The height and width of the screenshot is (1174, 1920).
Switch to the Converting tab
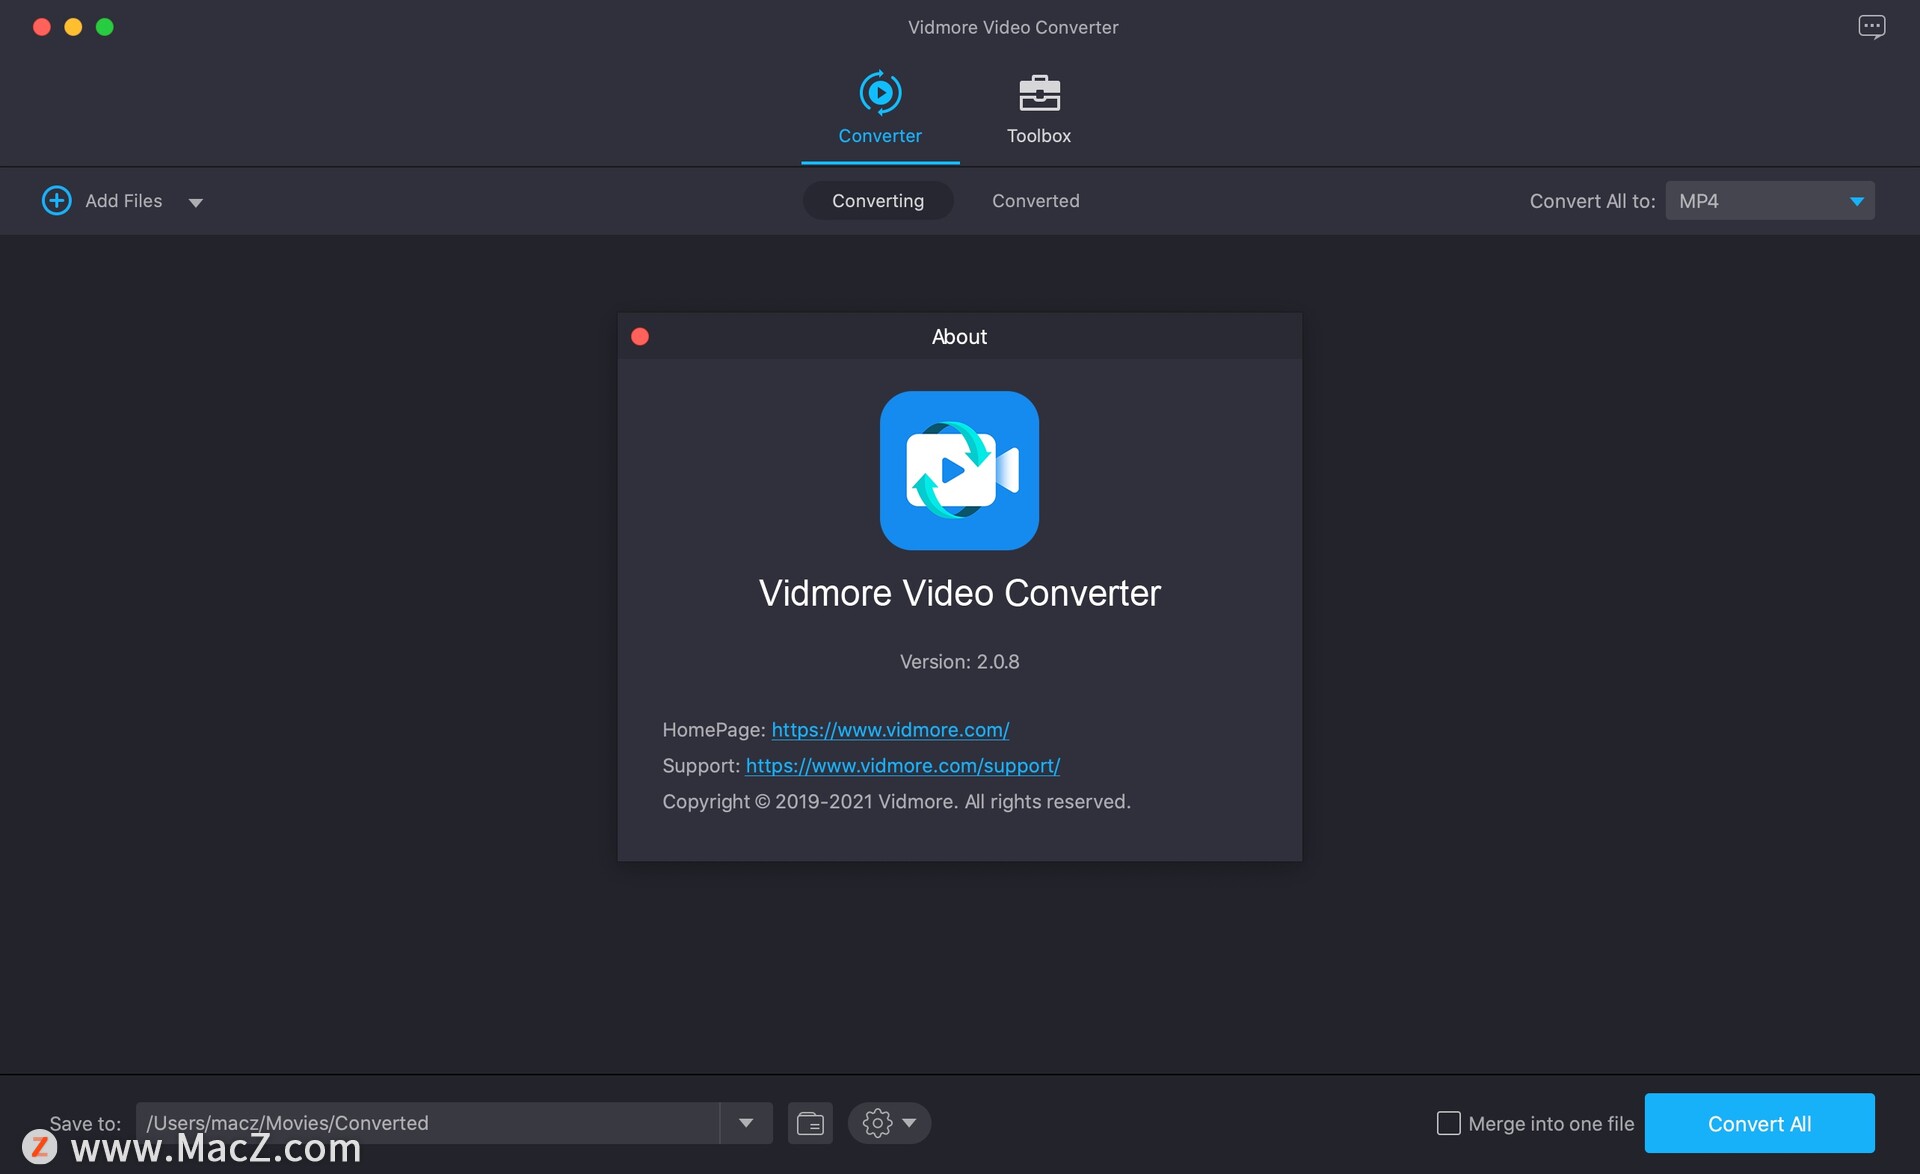pos(878,200)
